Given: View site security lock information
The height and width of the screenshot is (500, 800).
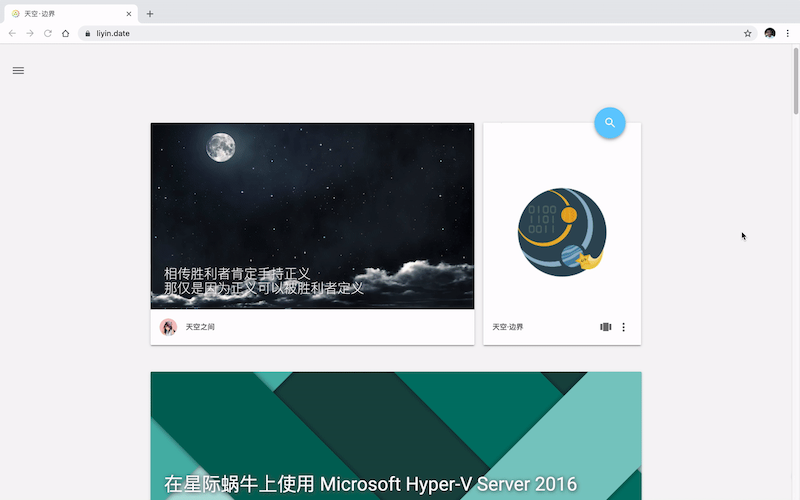Looking at the screenshot, I should 88,33.
